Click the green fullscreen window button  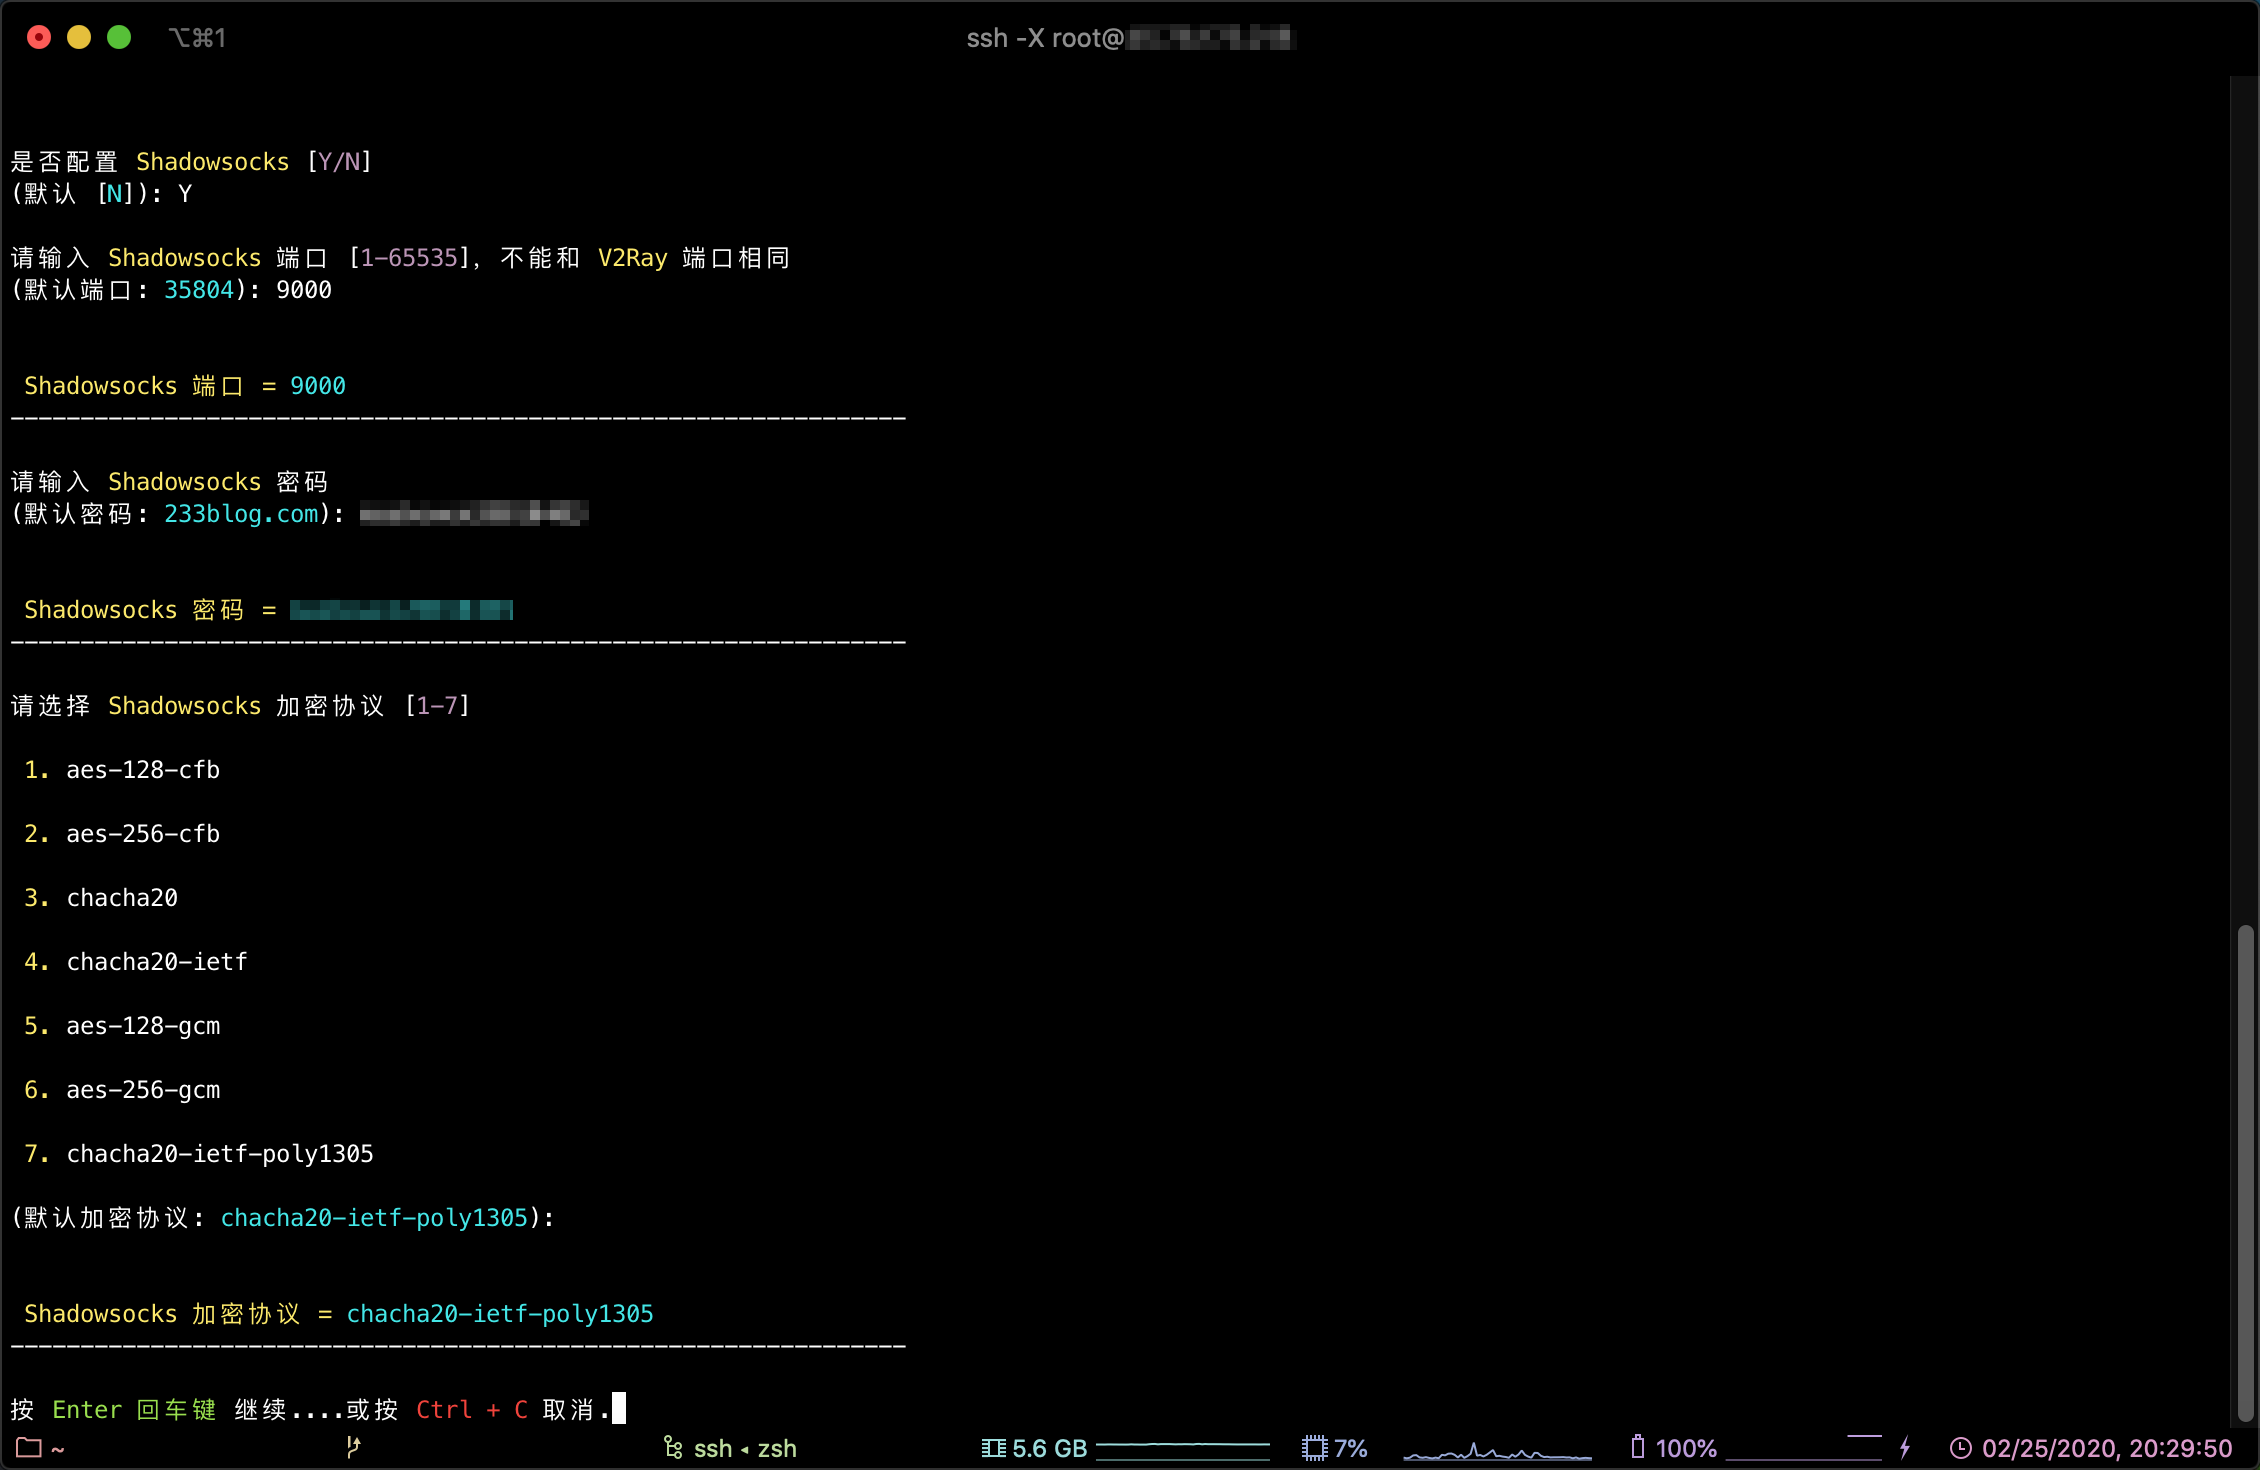119,37
